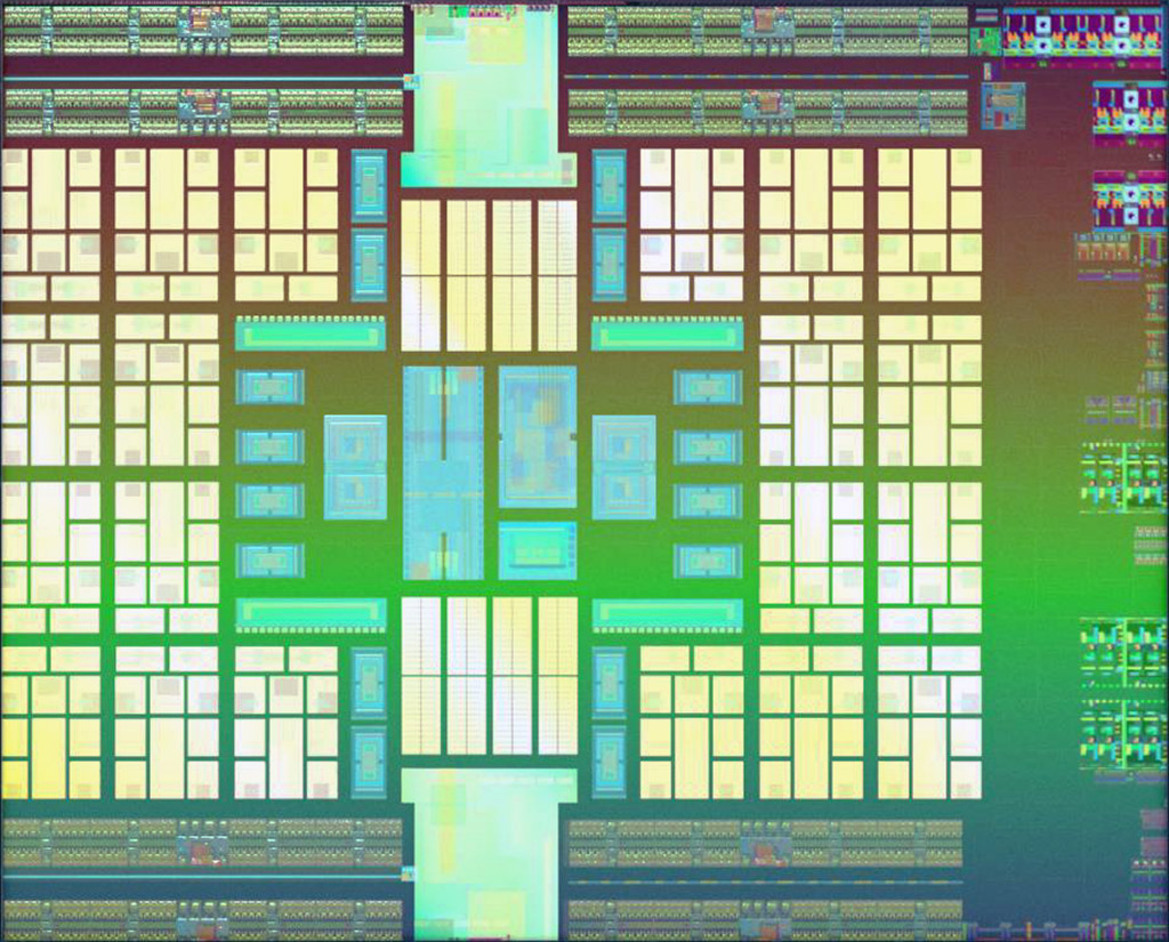
Task: Click the large pale-green block at bottom center
Action: pyautogui.click(x=488, y=854)
